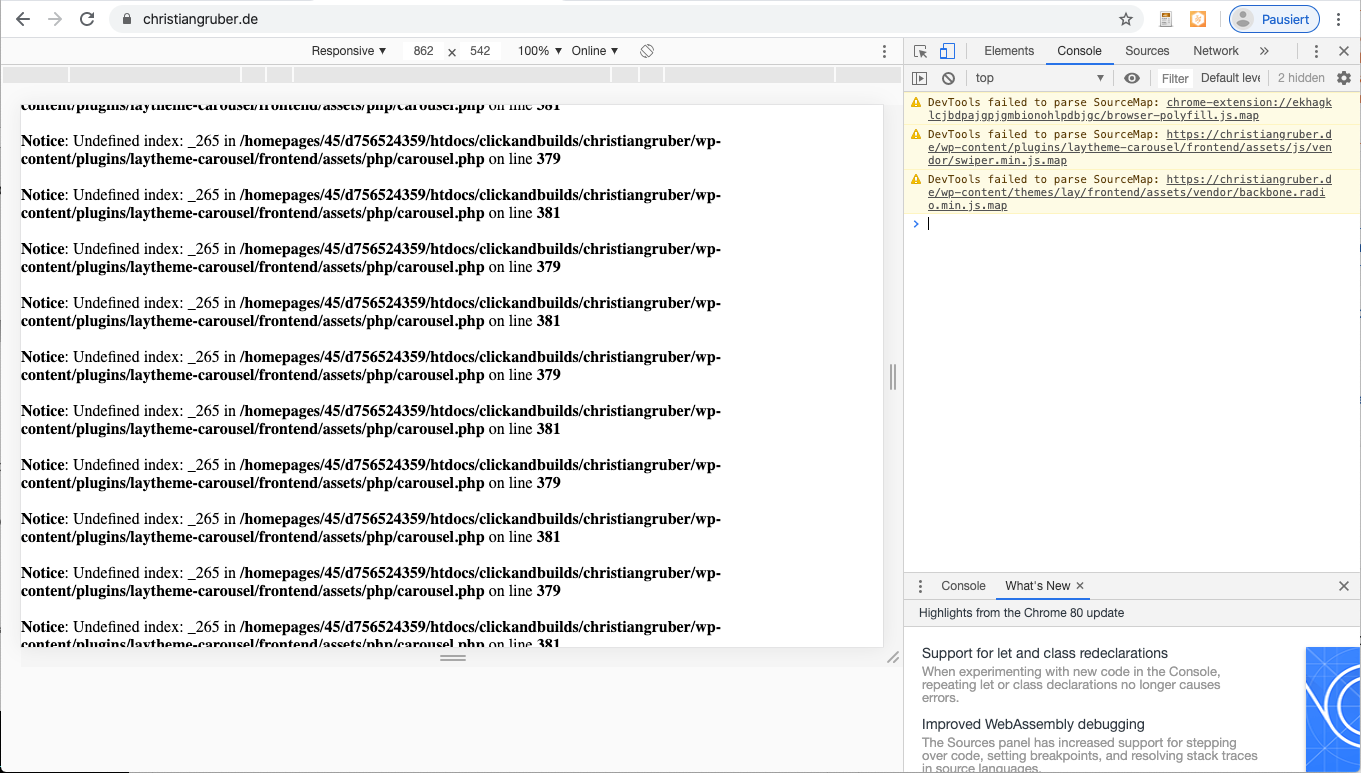Clear the console with the clear icon

[948, 78]
